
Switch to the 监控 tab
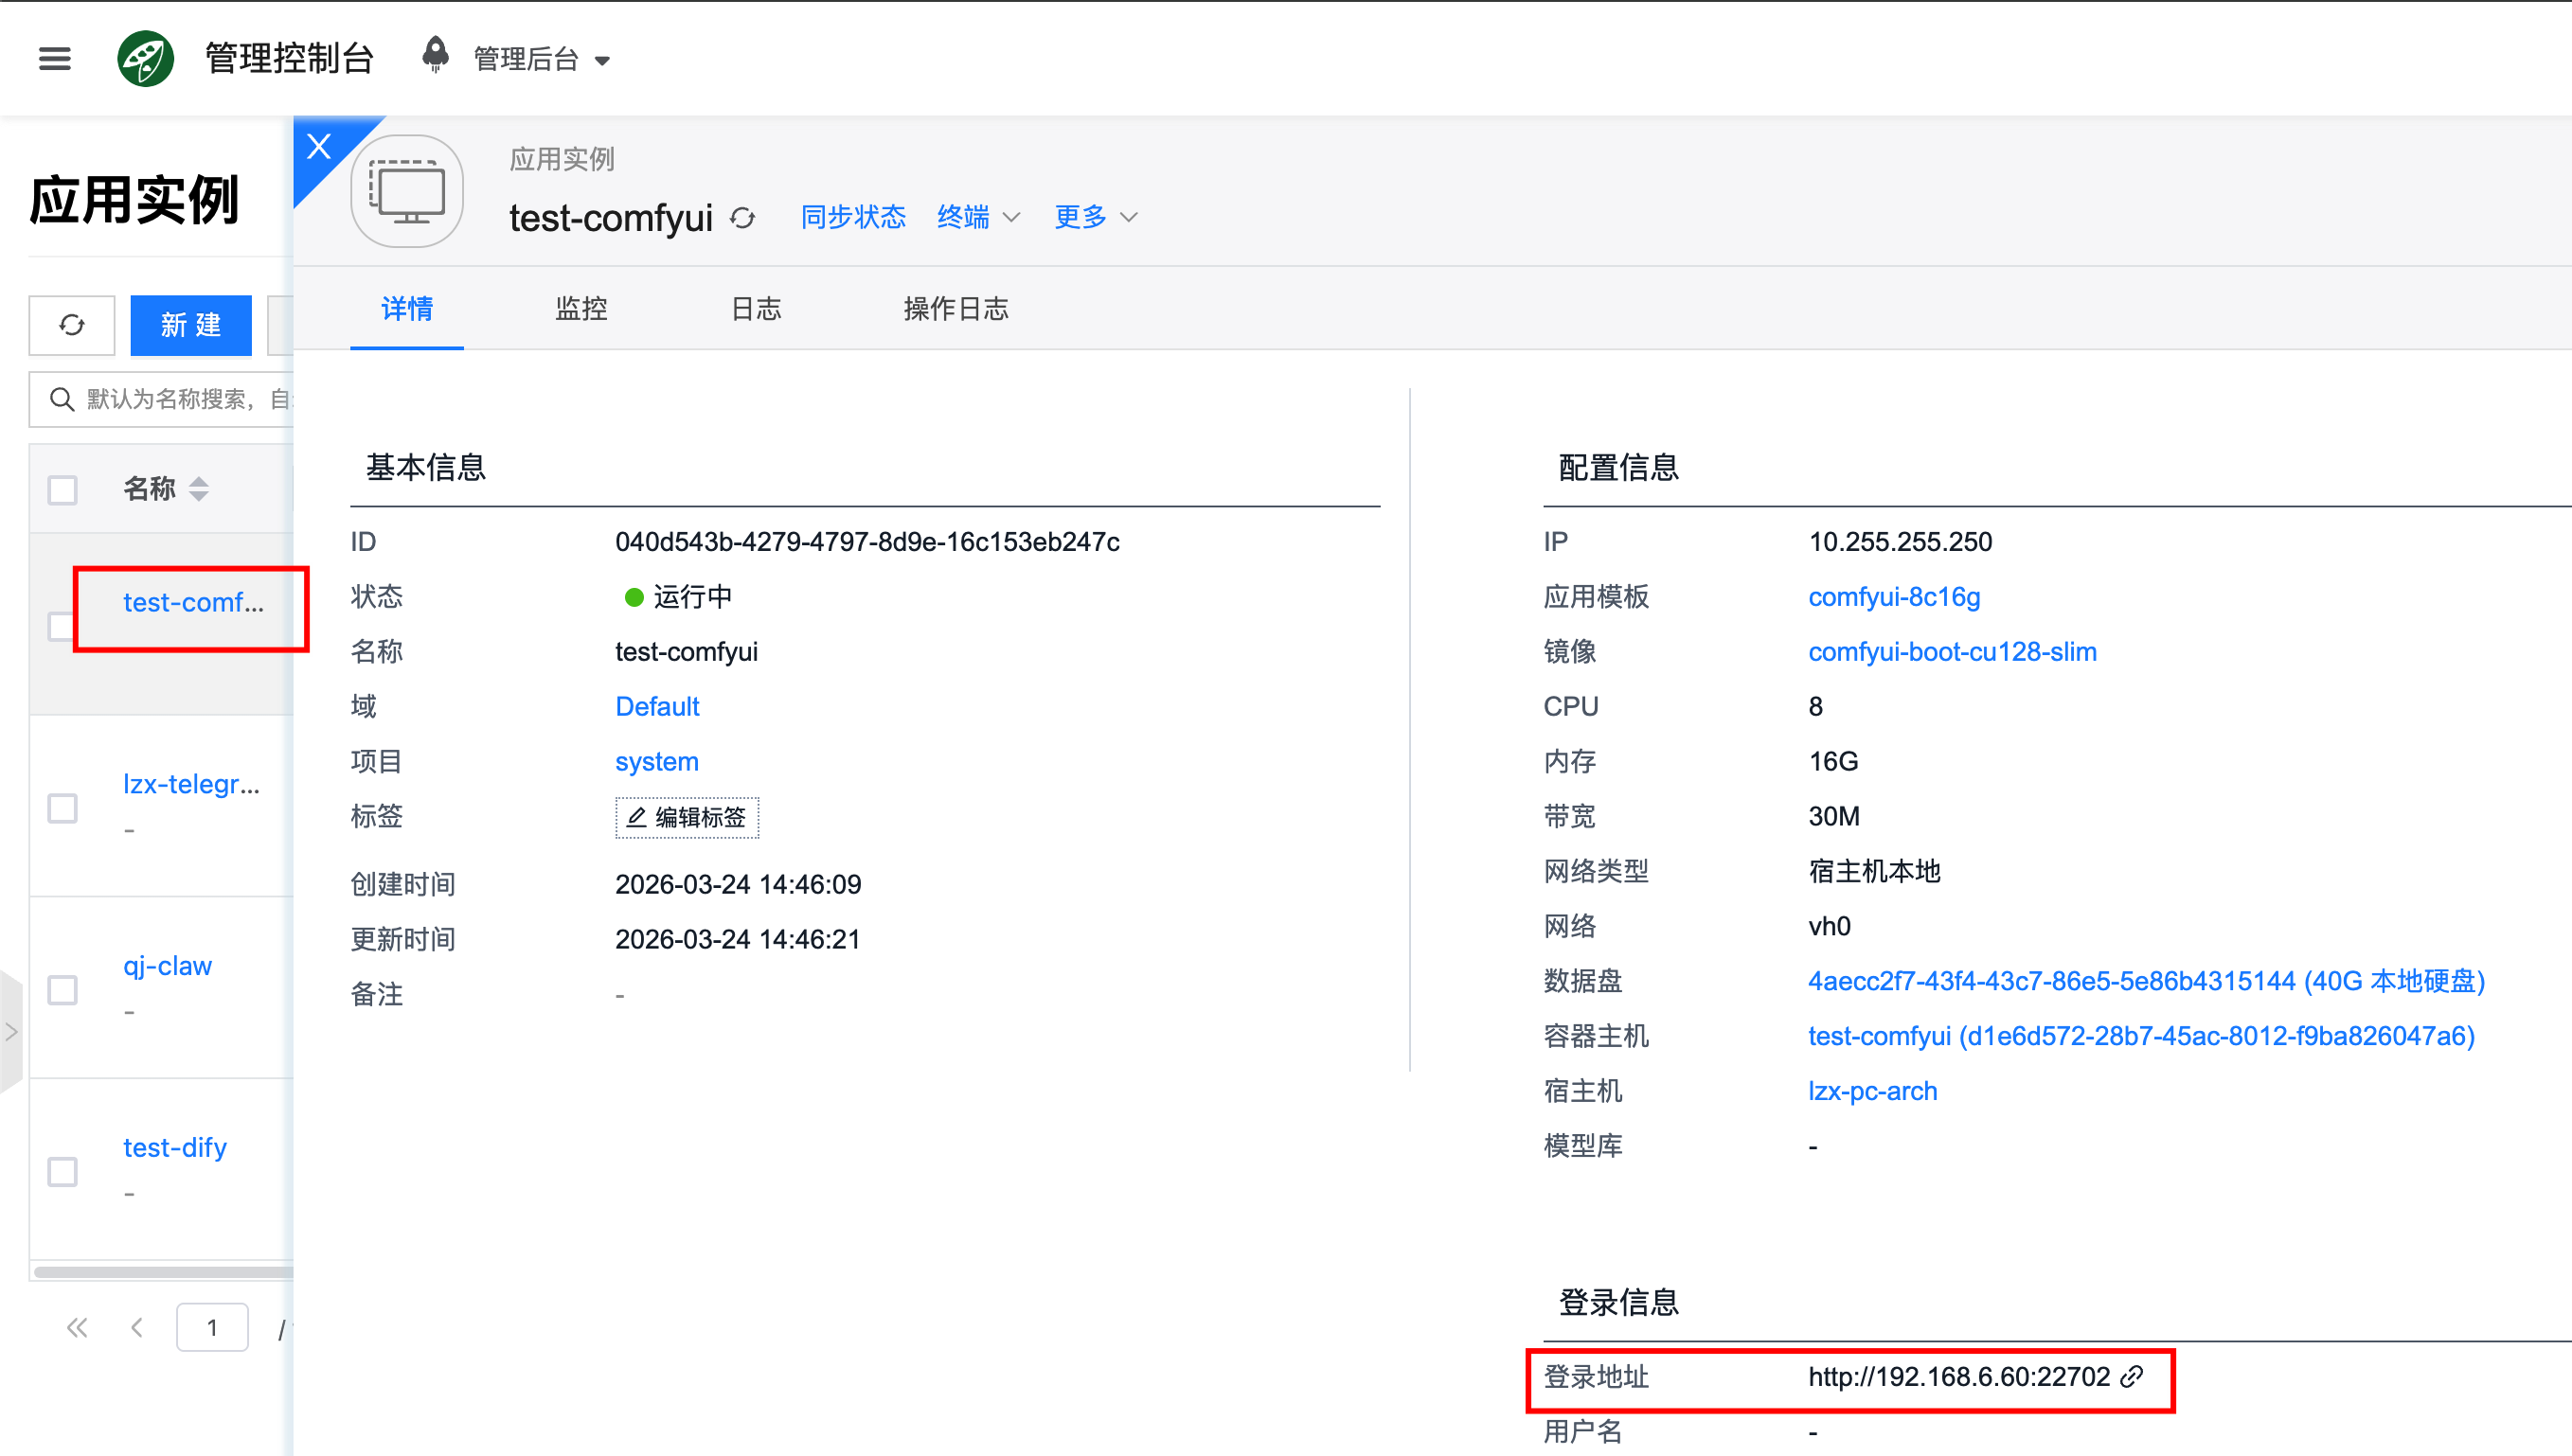tap(581, 309)
